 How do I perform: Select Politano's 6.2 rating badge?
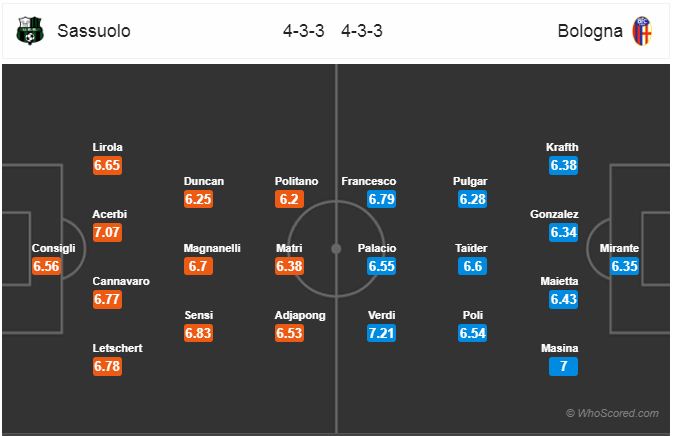(289, 199)
